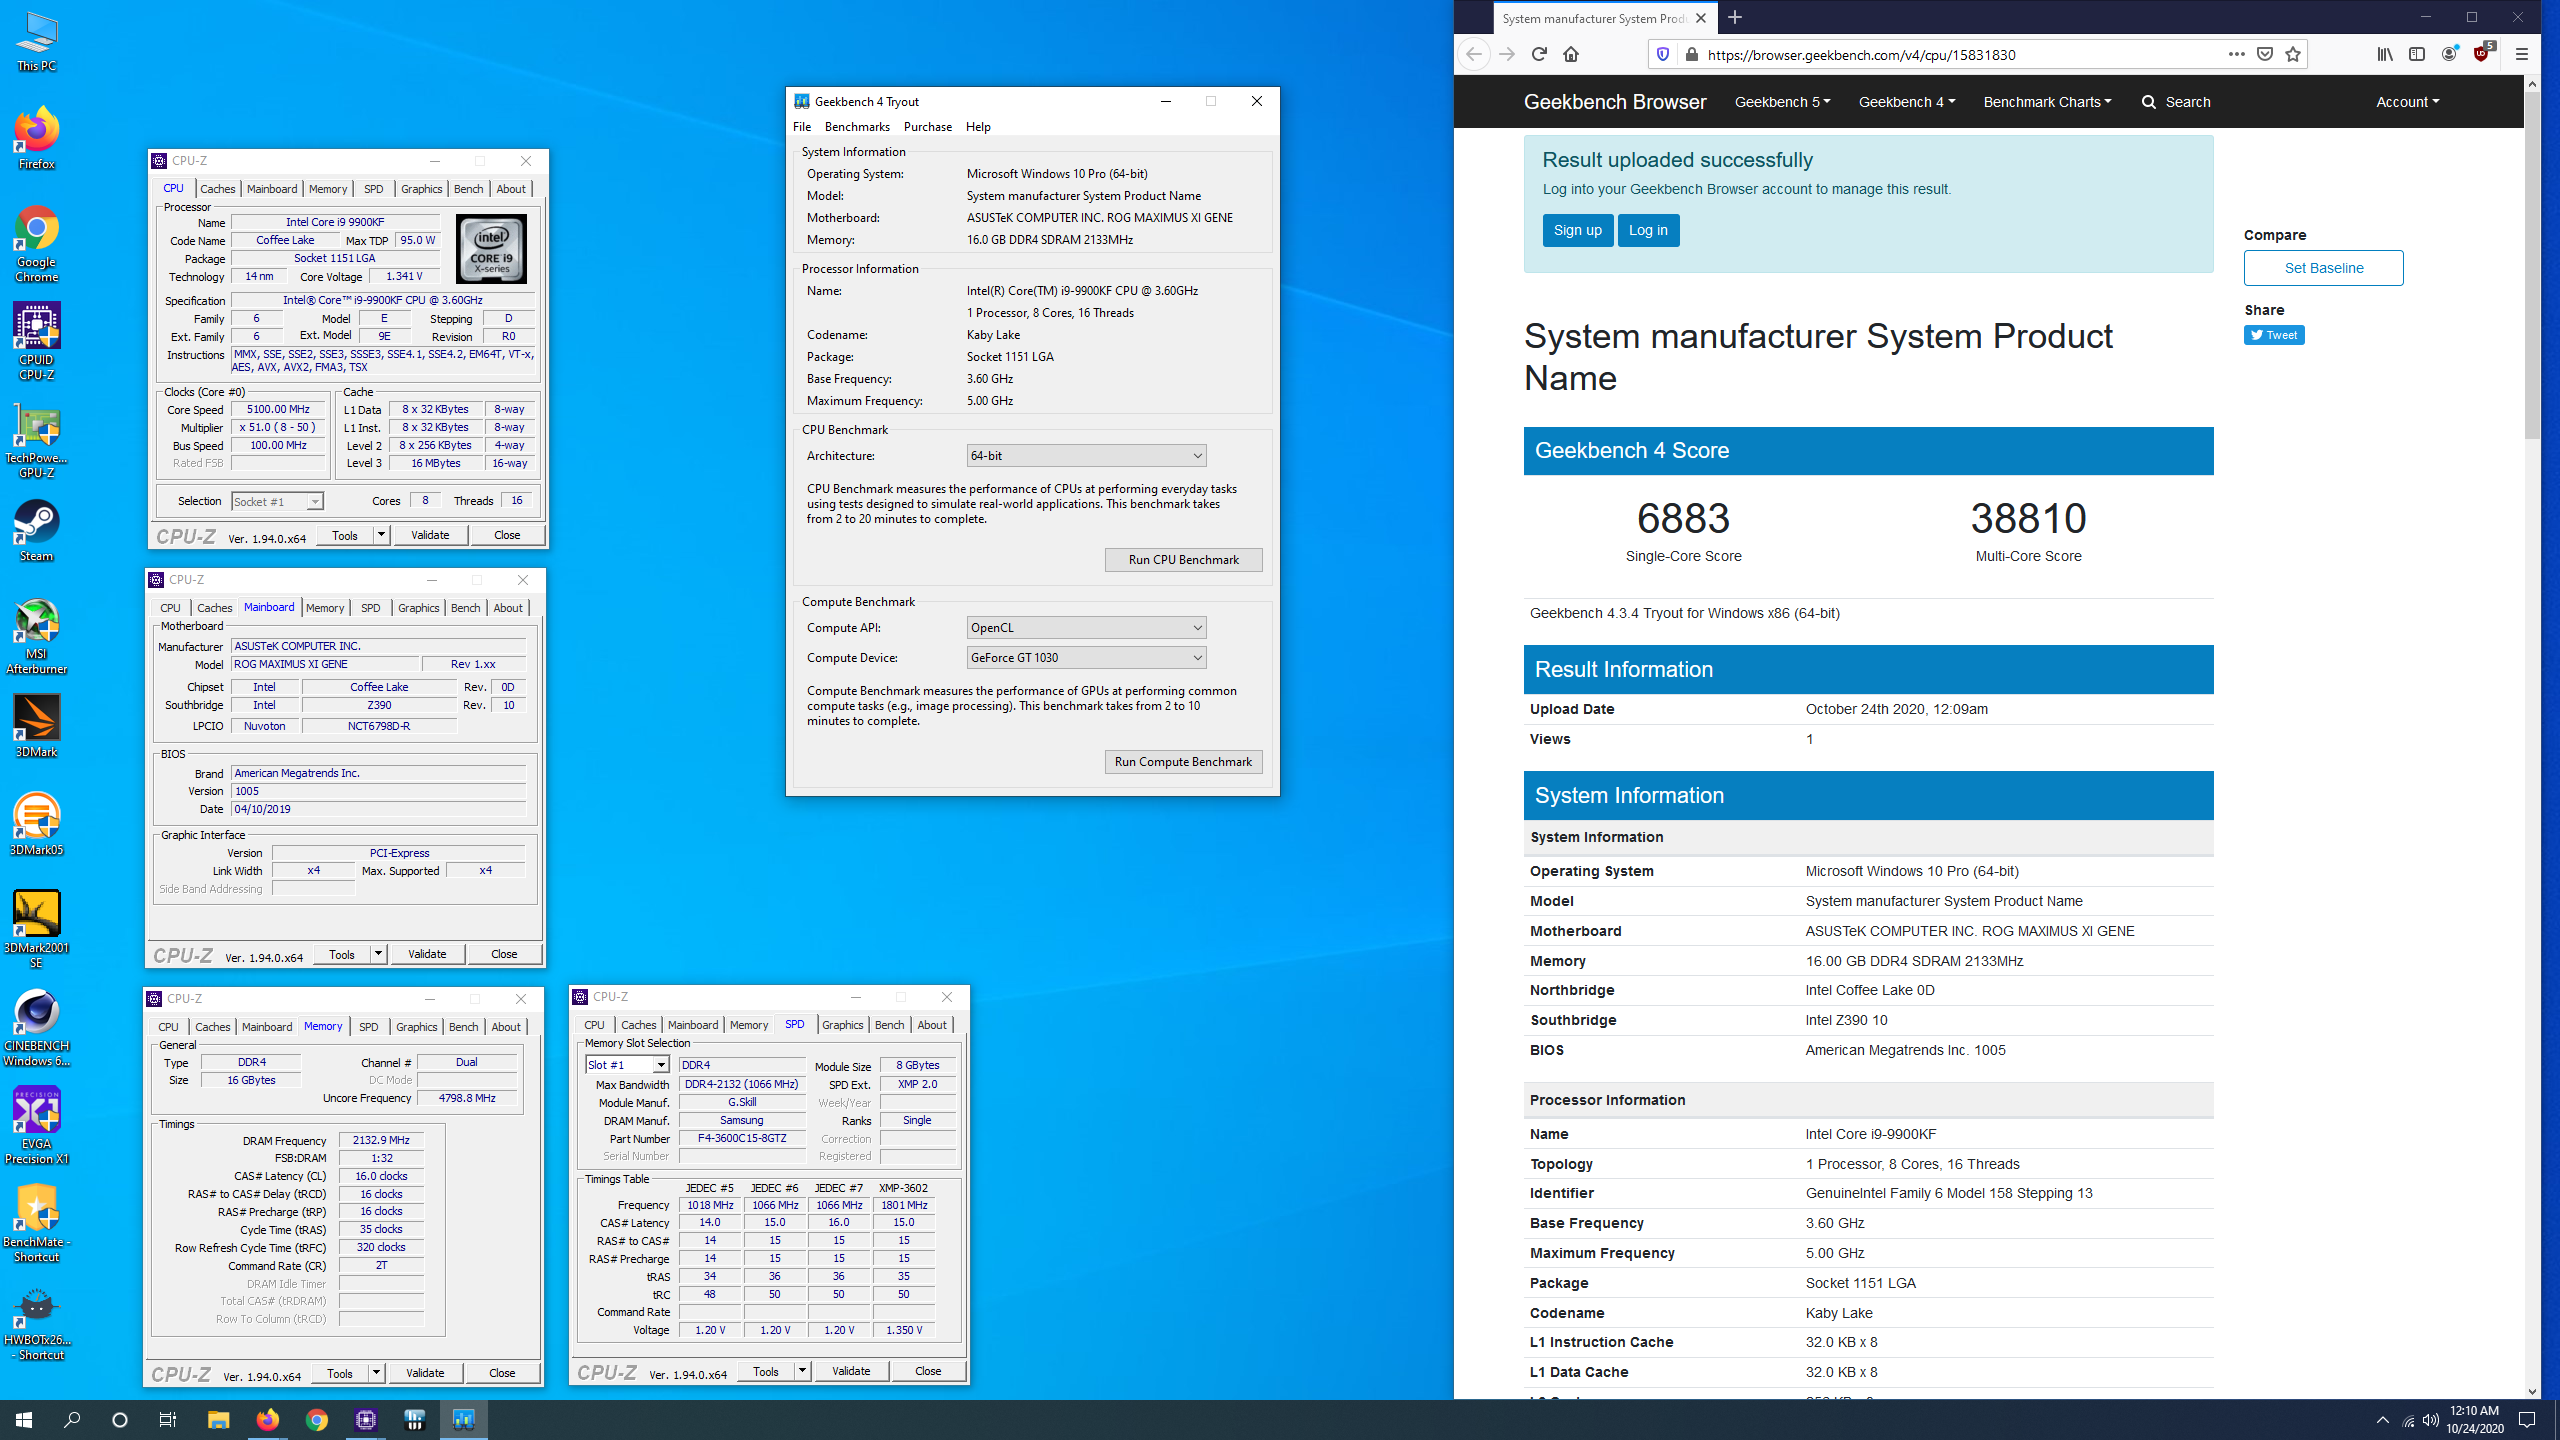
Task: Click the Search link in Geekbench nav
Action: pos(2176,102)
